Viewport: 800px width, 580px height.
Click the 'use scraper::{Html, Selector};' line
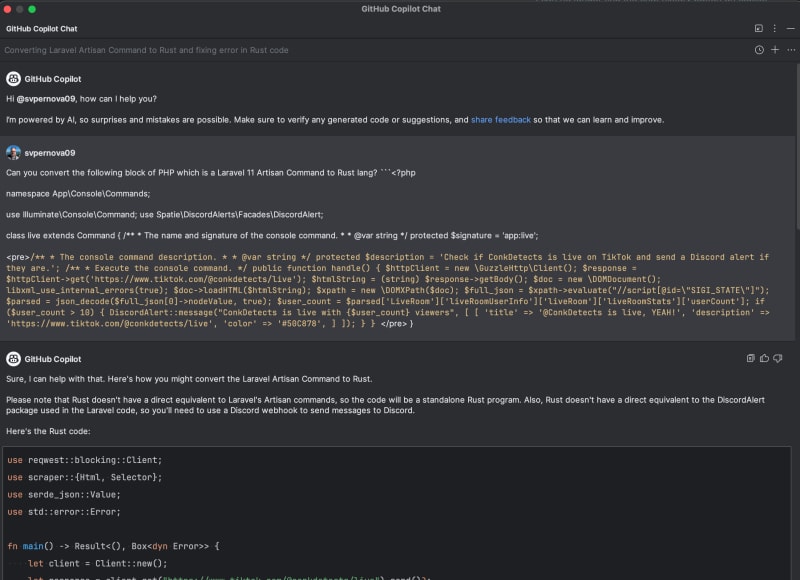click(x=85, y=477)
